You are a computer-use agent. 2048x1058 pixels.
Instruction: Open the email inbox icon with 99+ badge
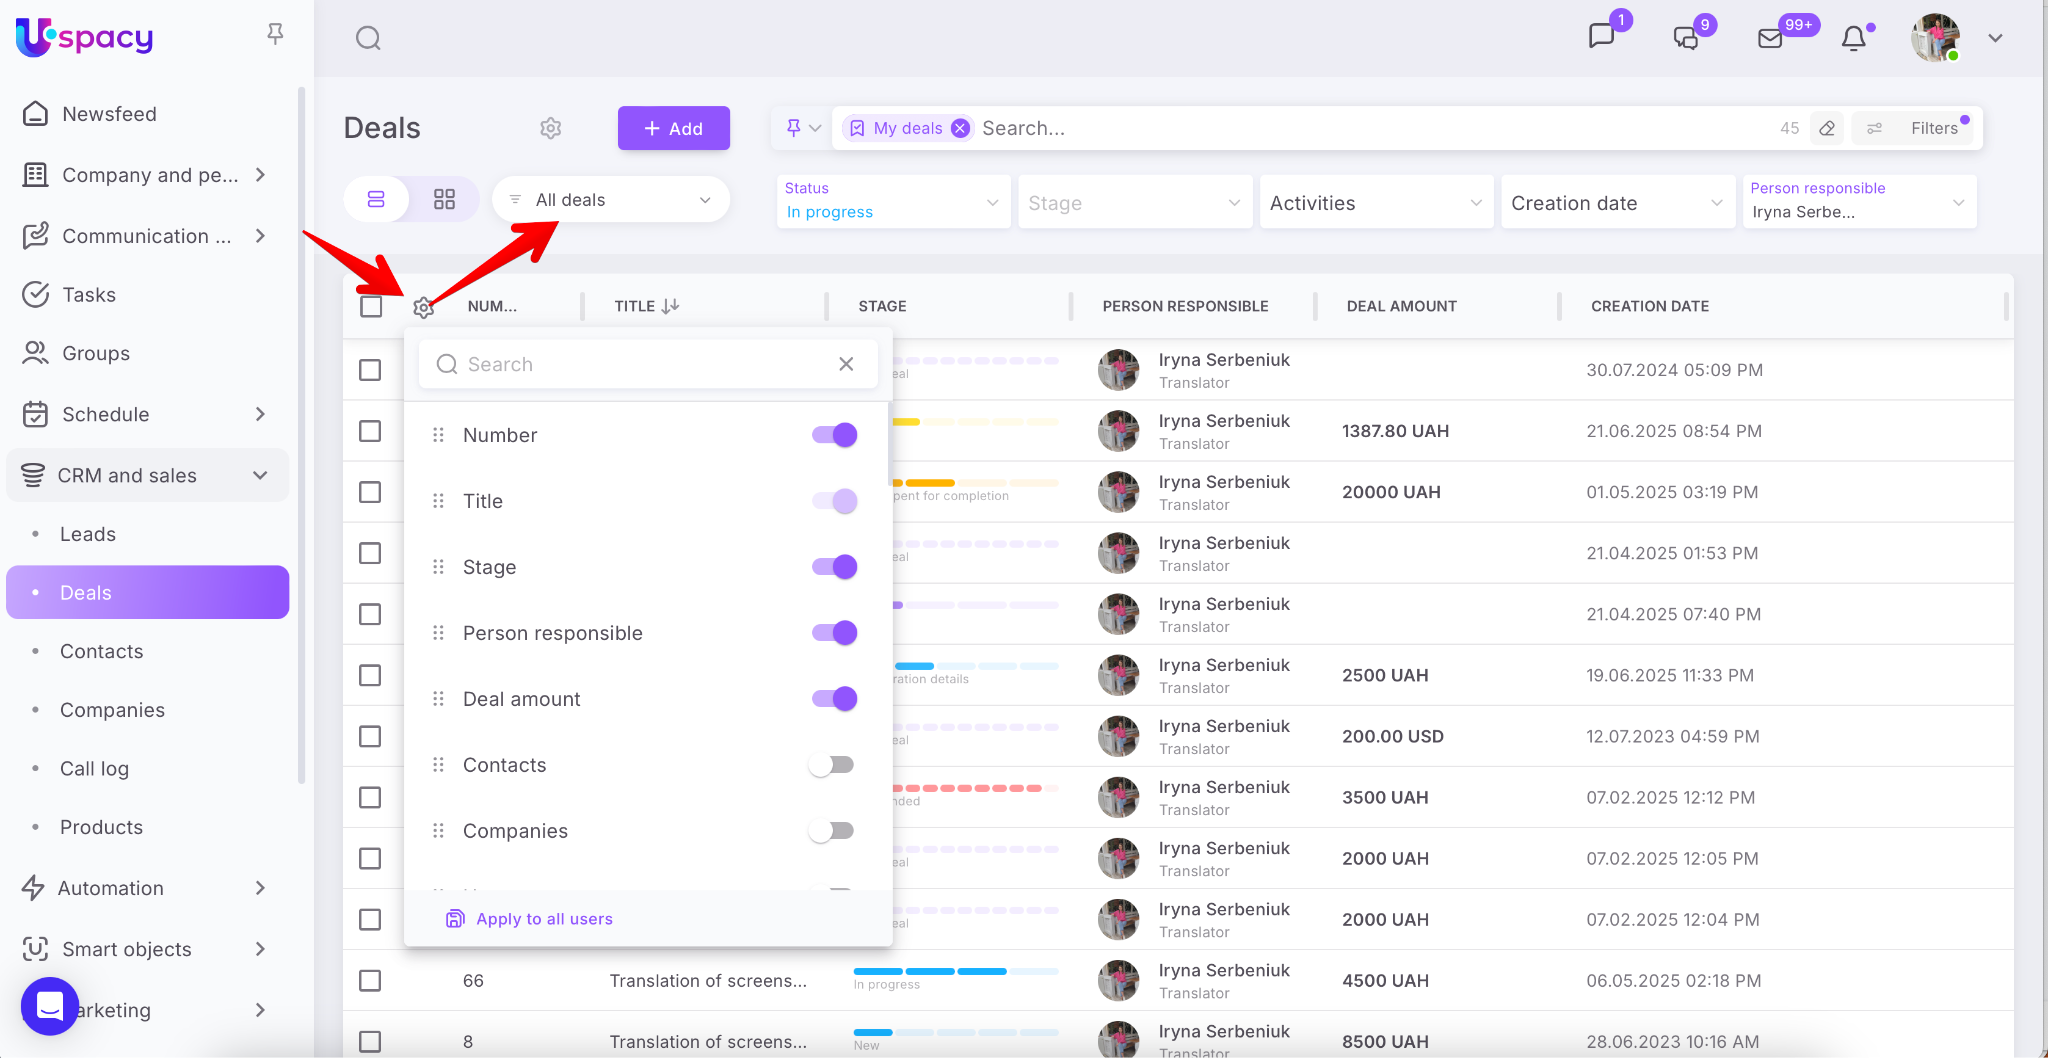point(1770,38)
